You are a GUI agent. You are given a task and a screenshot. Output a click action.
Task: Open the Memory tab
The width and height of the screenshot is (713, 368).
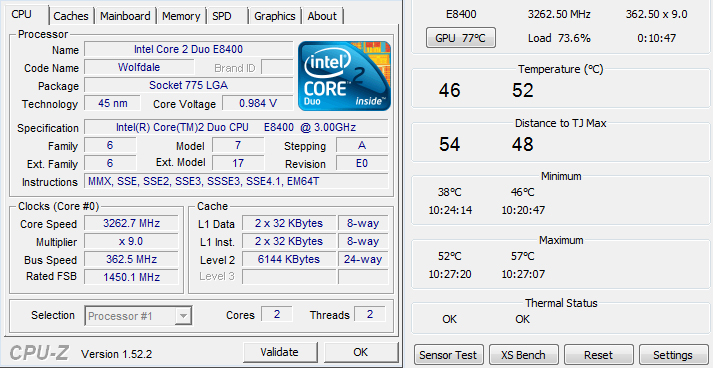181,16
